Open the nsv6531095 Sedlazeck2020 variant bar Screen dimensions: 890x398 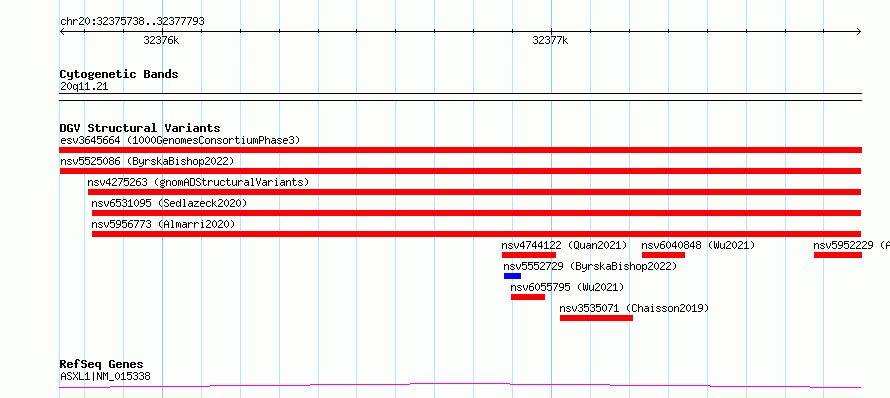[x=476, y=213]
